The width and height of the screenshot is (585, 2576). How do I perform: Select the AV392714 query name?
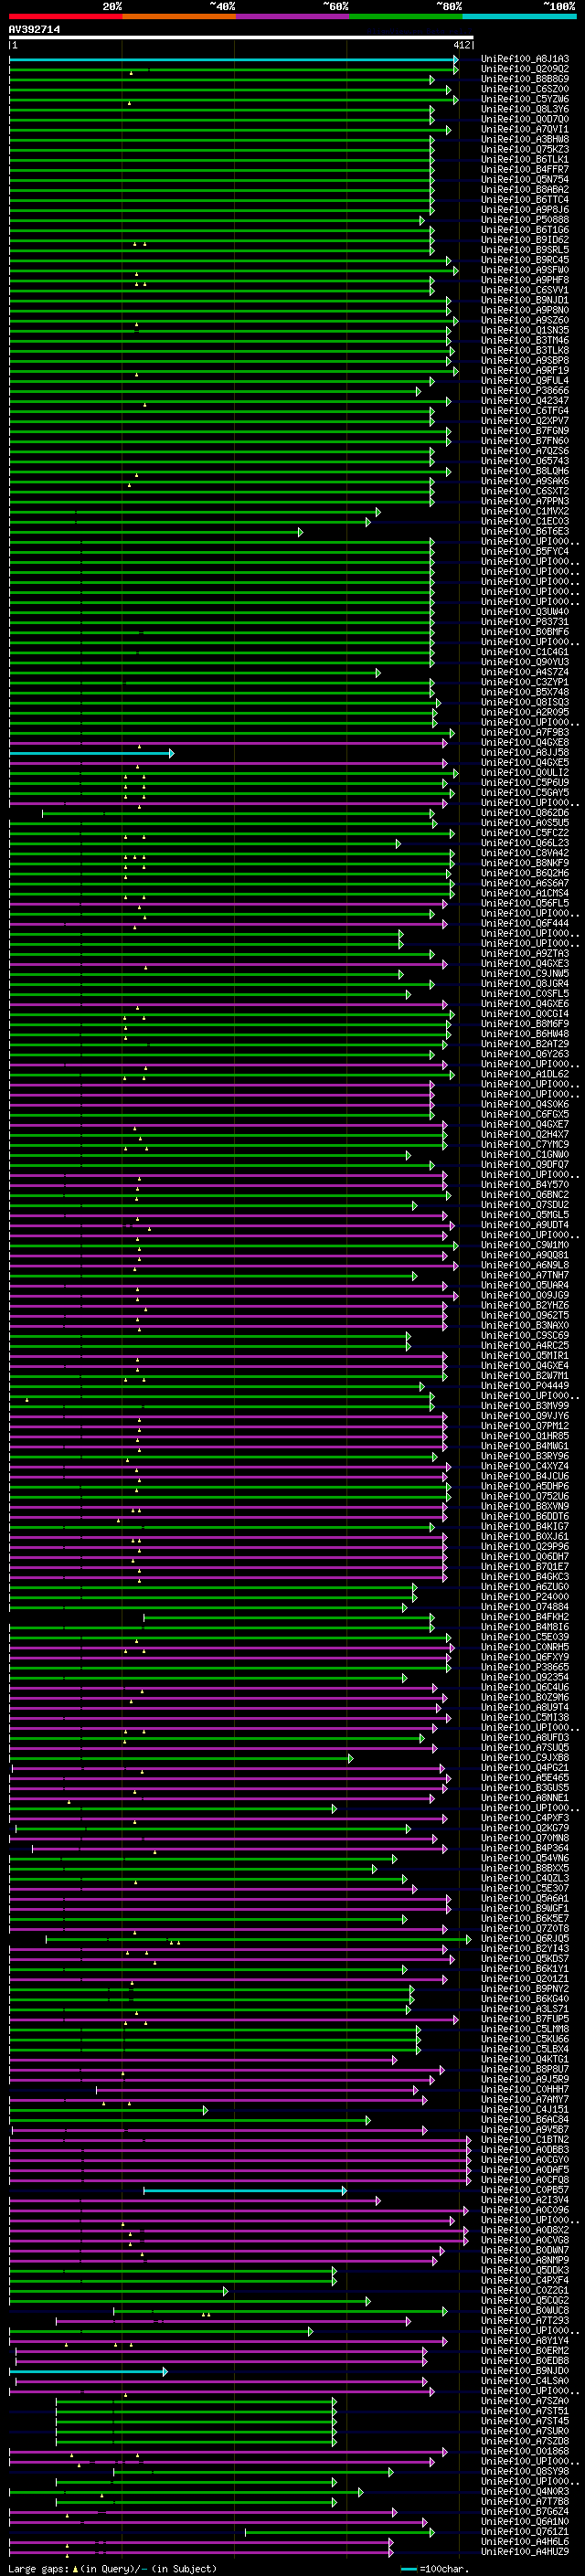click(x=34, y=30)
